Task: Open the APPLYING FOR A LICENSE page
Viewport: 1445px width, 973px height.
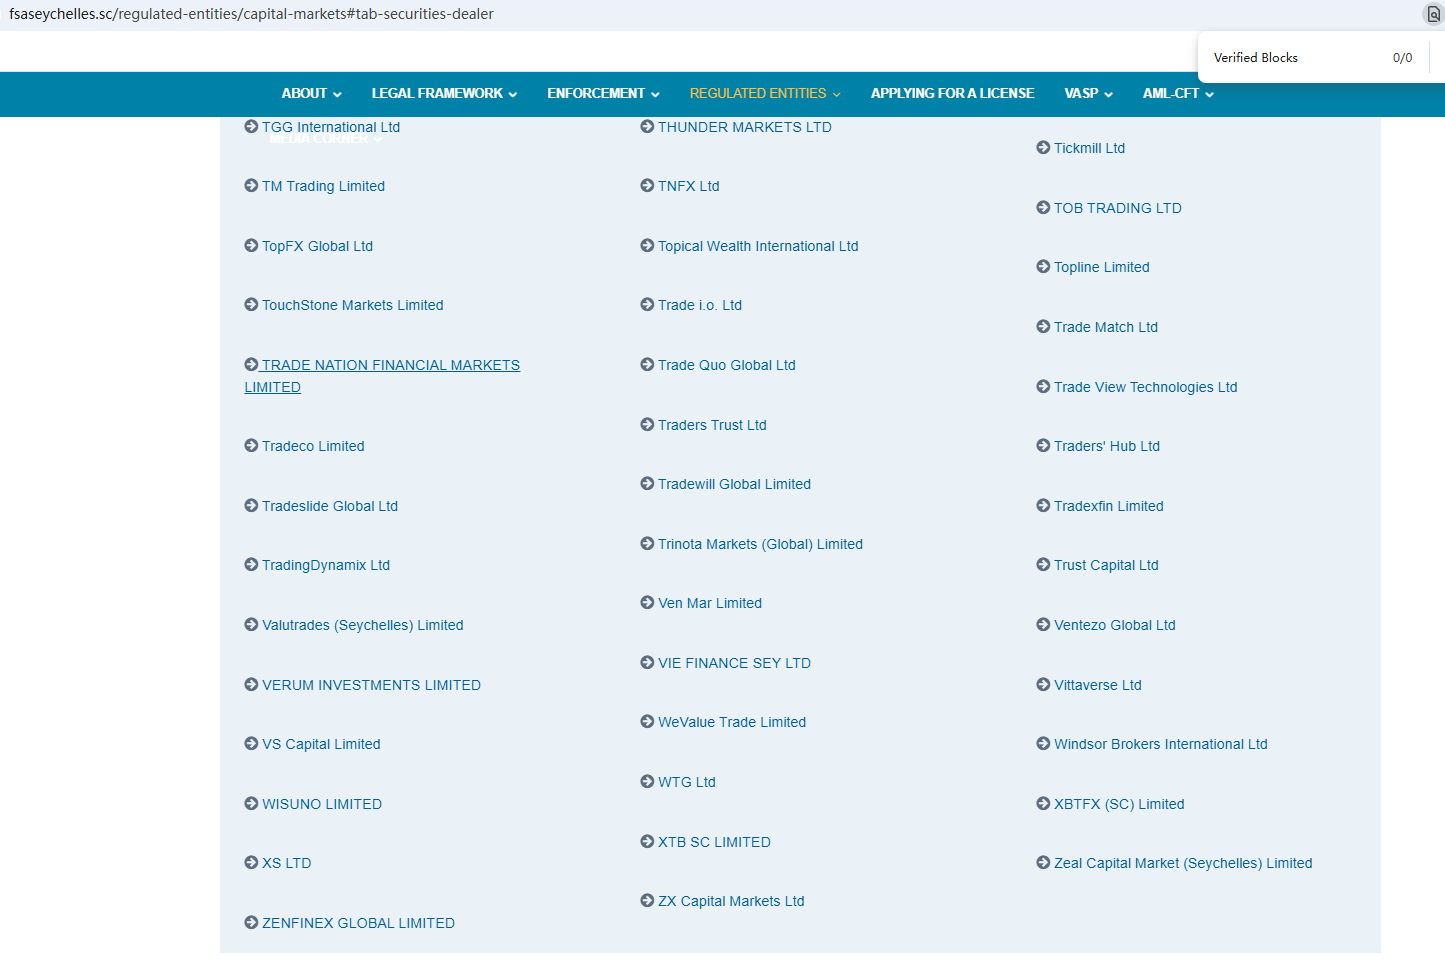Action: [x=952, y=93]
